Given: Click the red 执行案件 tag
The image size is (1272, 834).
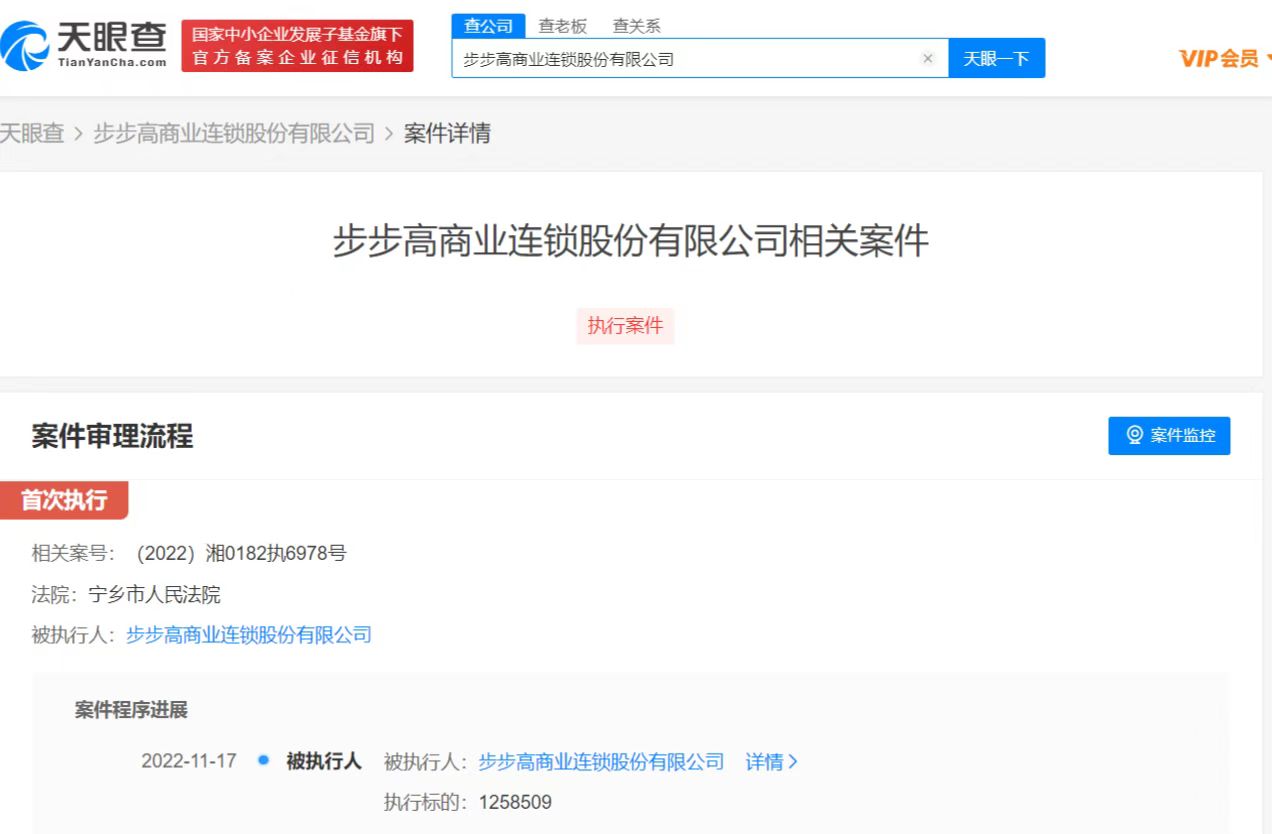Looking at the screenshot, I should pos(625,326).
